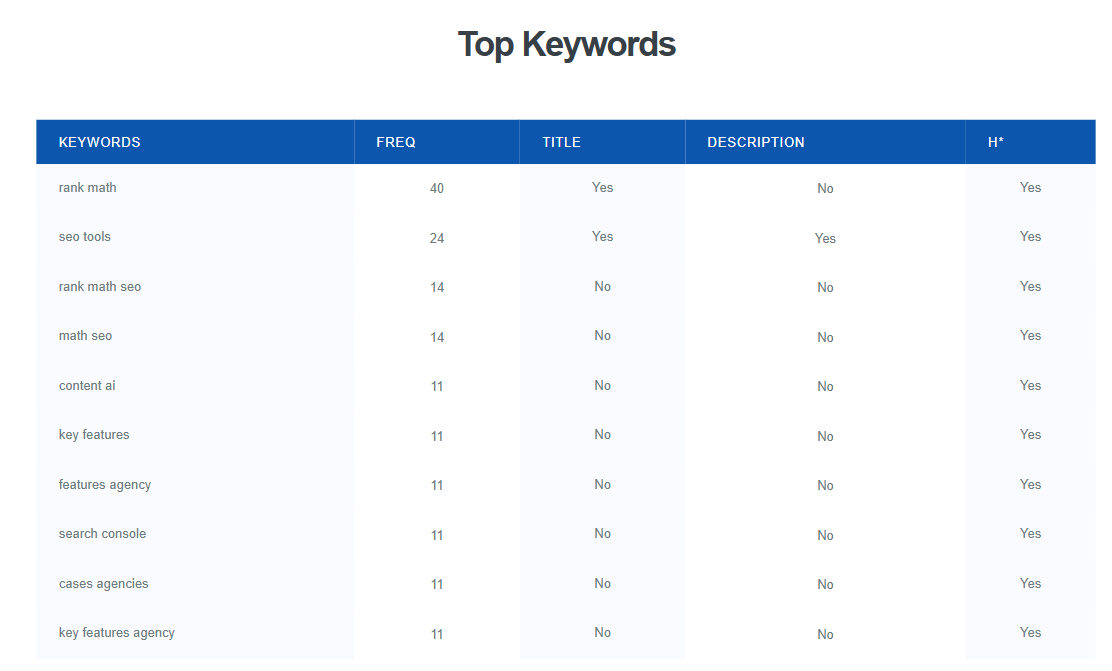Click frequency 14 in math seo row

click(x=437, y=338)
